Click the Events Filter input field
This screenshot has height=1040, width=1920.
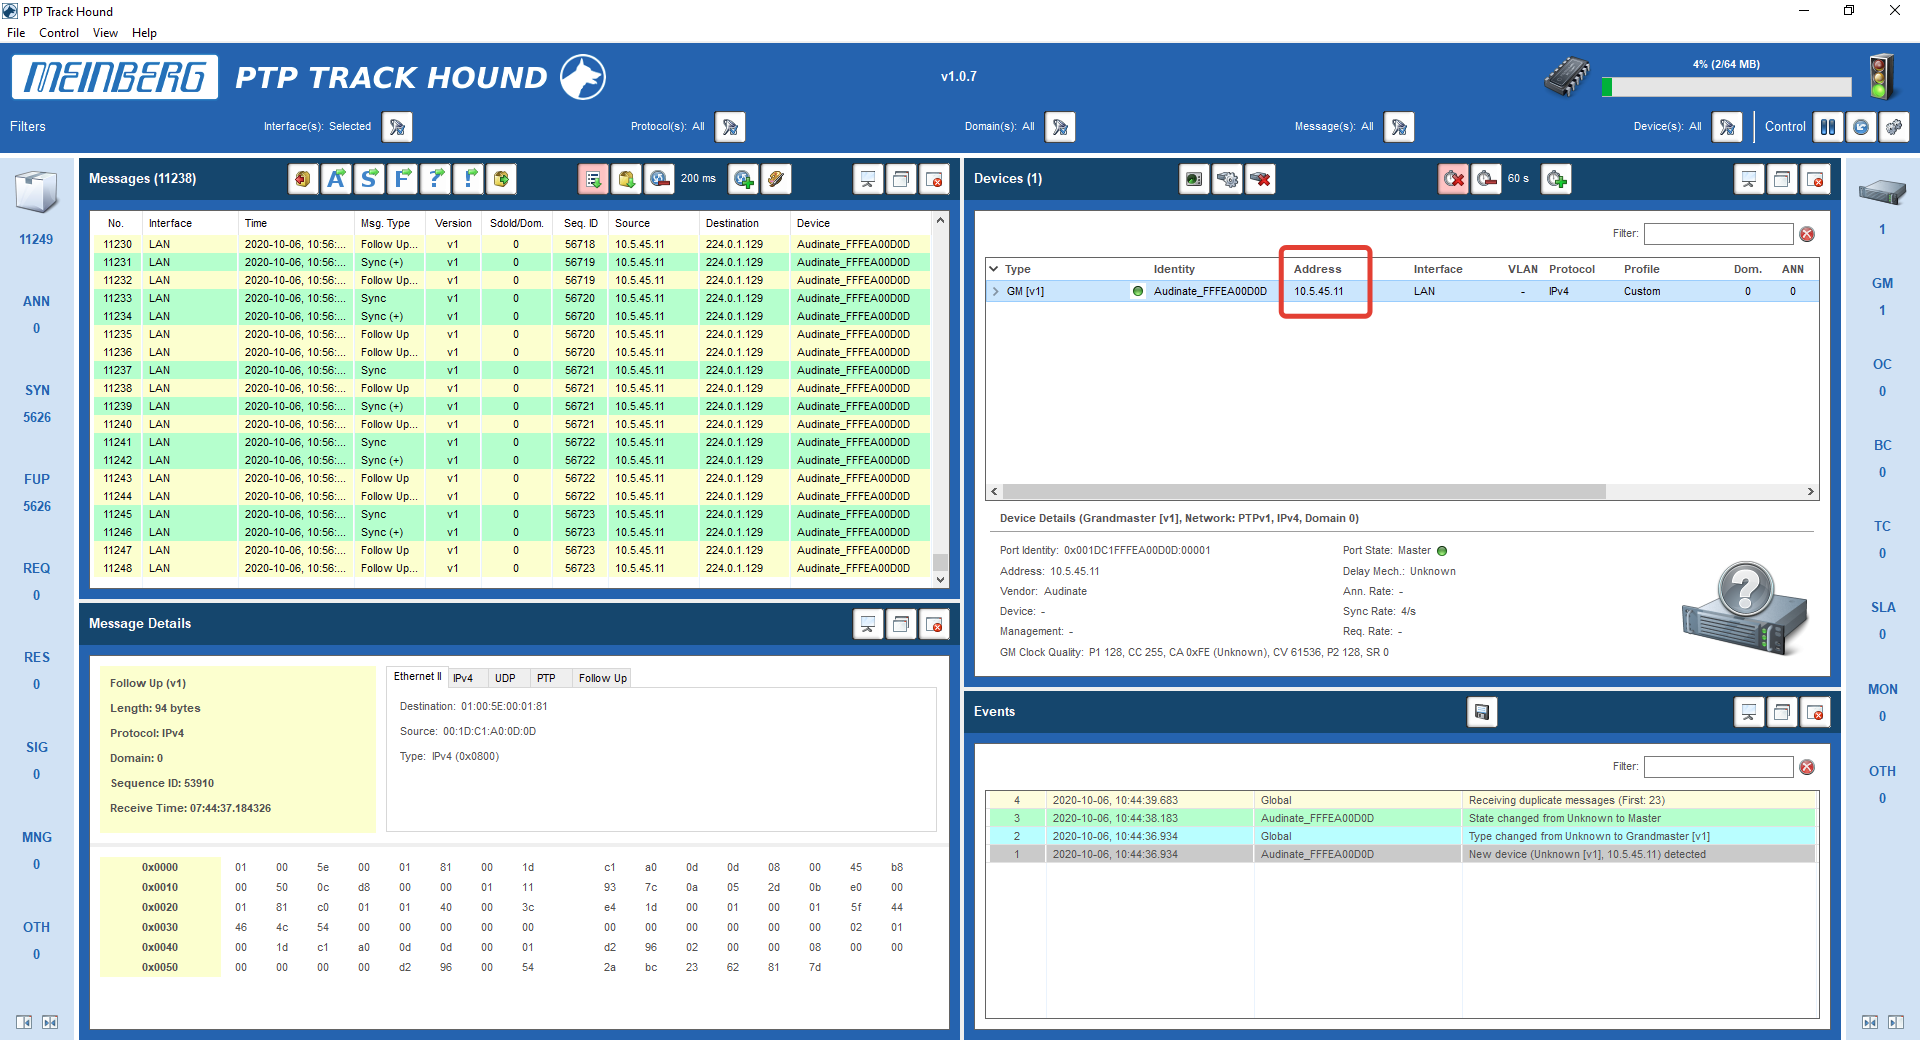click(1718, 767)
